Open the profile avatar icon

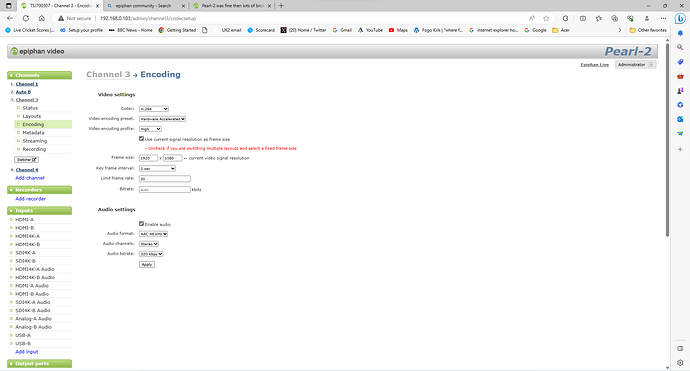coord(646,18)
